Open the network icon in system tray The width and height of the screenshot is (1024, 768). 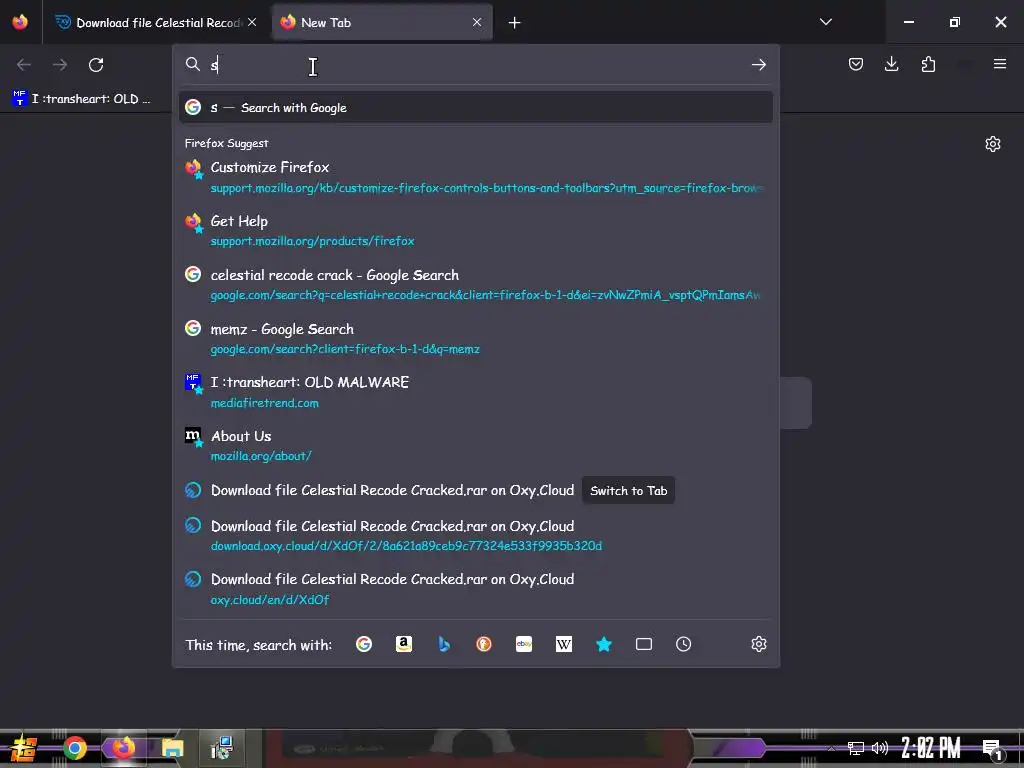coord(855,748)
